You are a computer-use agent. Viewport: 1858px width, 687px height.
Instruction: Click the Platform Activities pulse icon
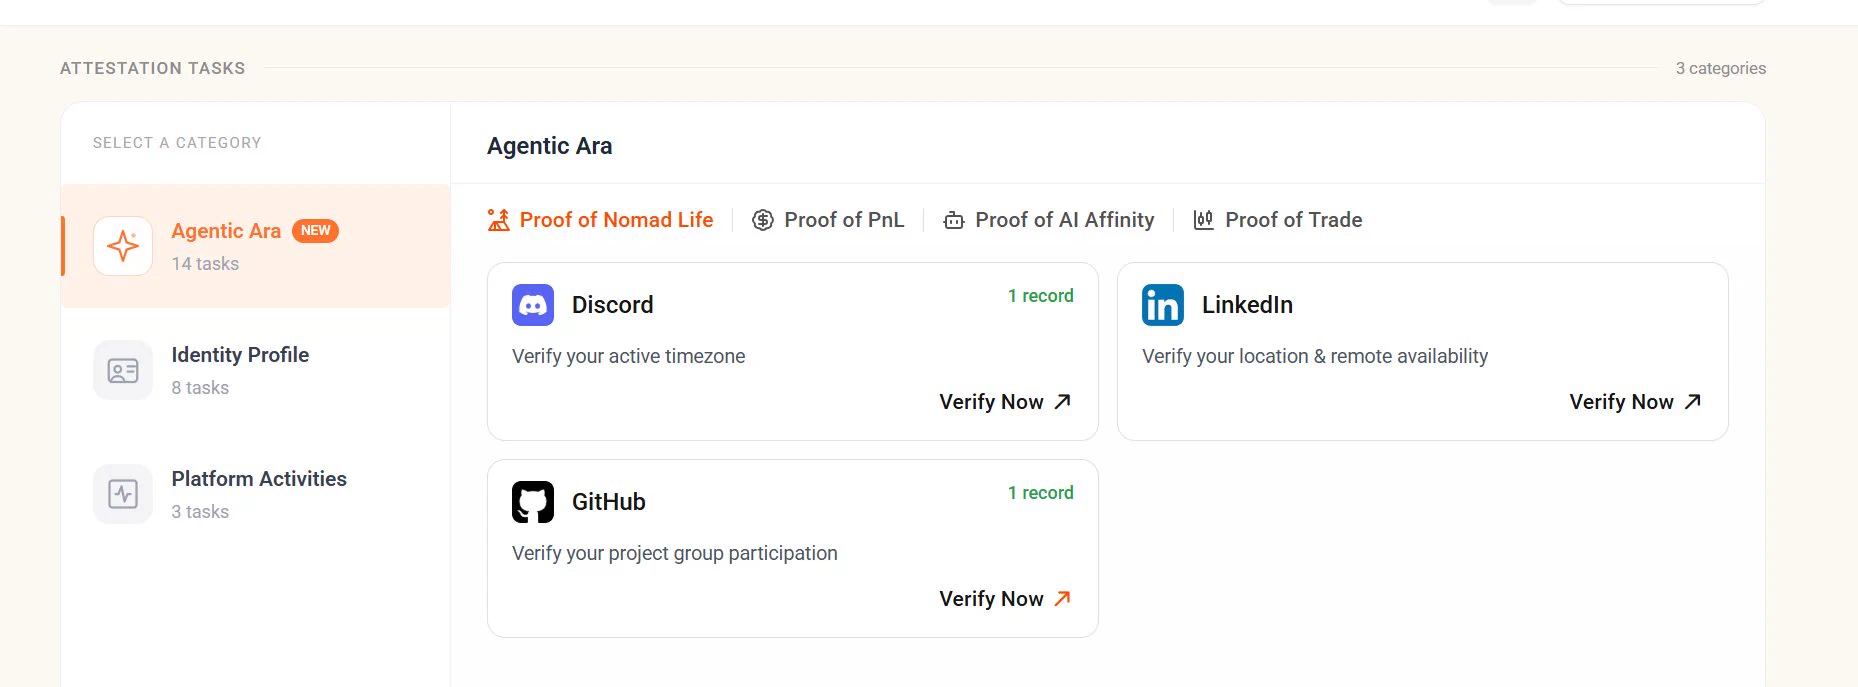pyautogui.click(x=123, y=494)
